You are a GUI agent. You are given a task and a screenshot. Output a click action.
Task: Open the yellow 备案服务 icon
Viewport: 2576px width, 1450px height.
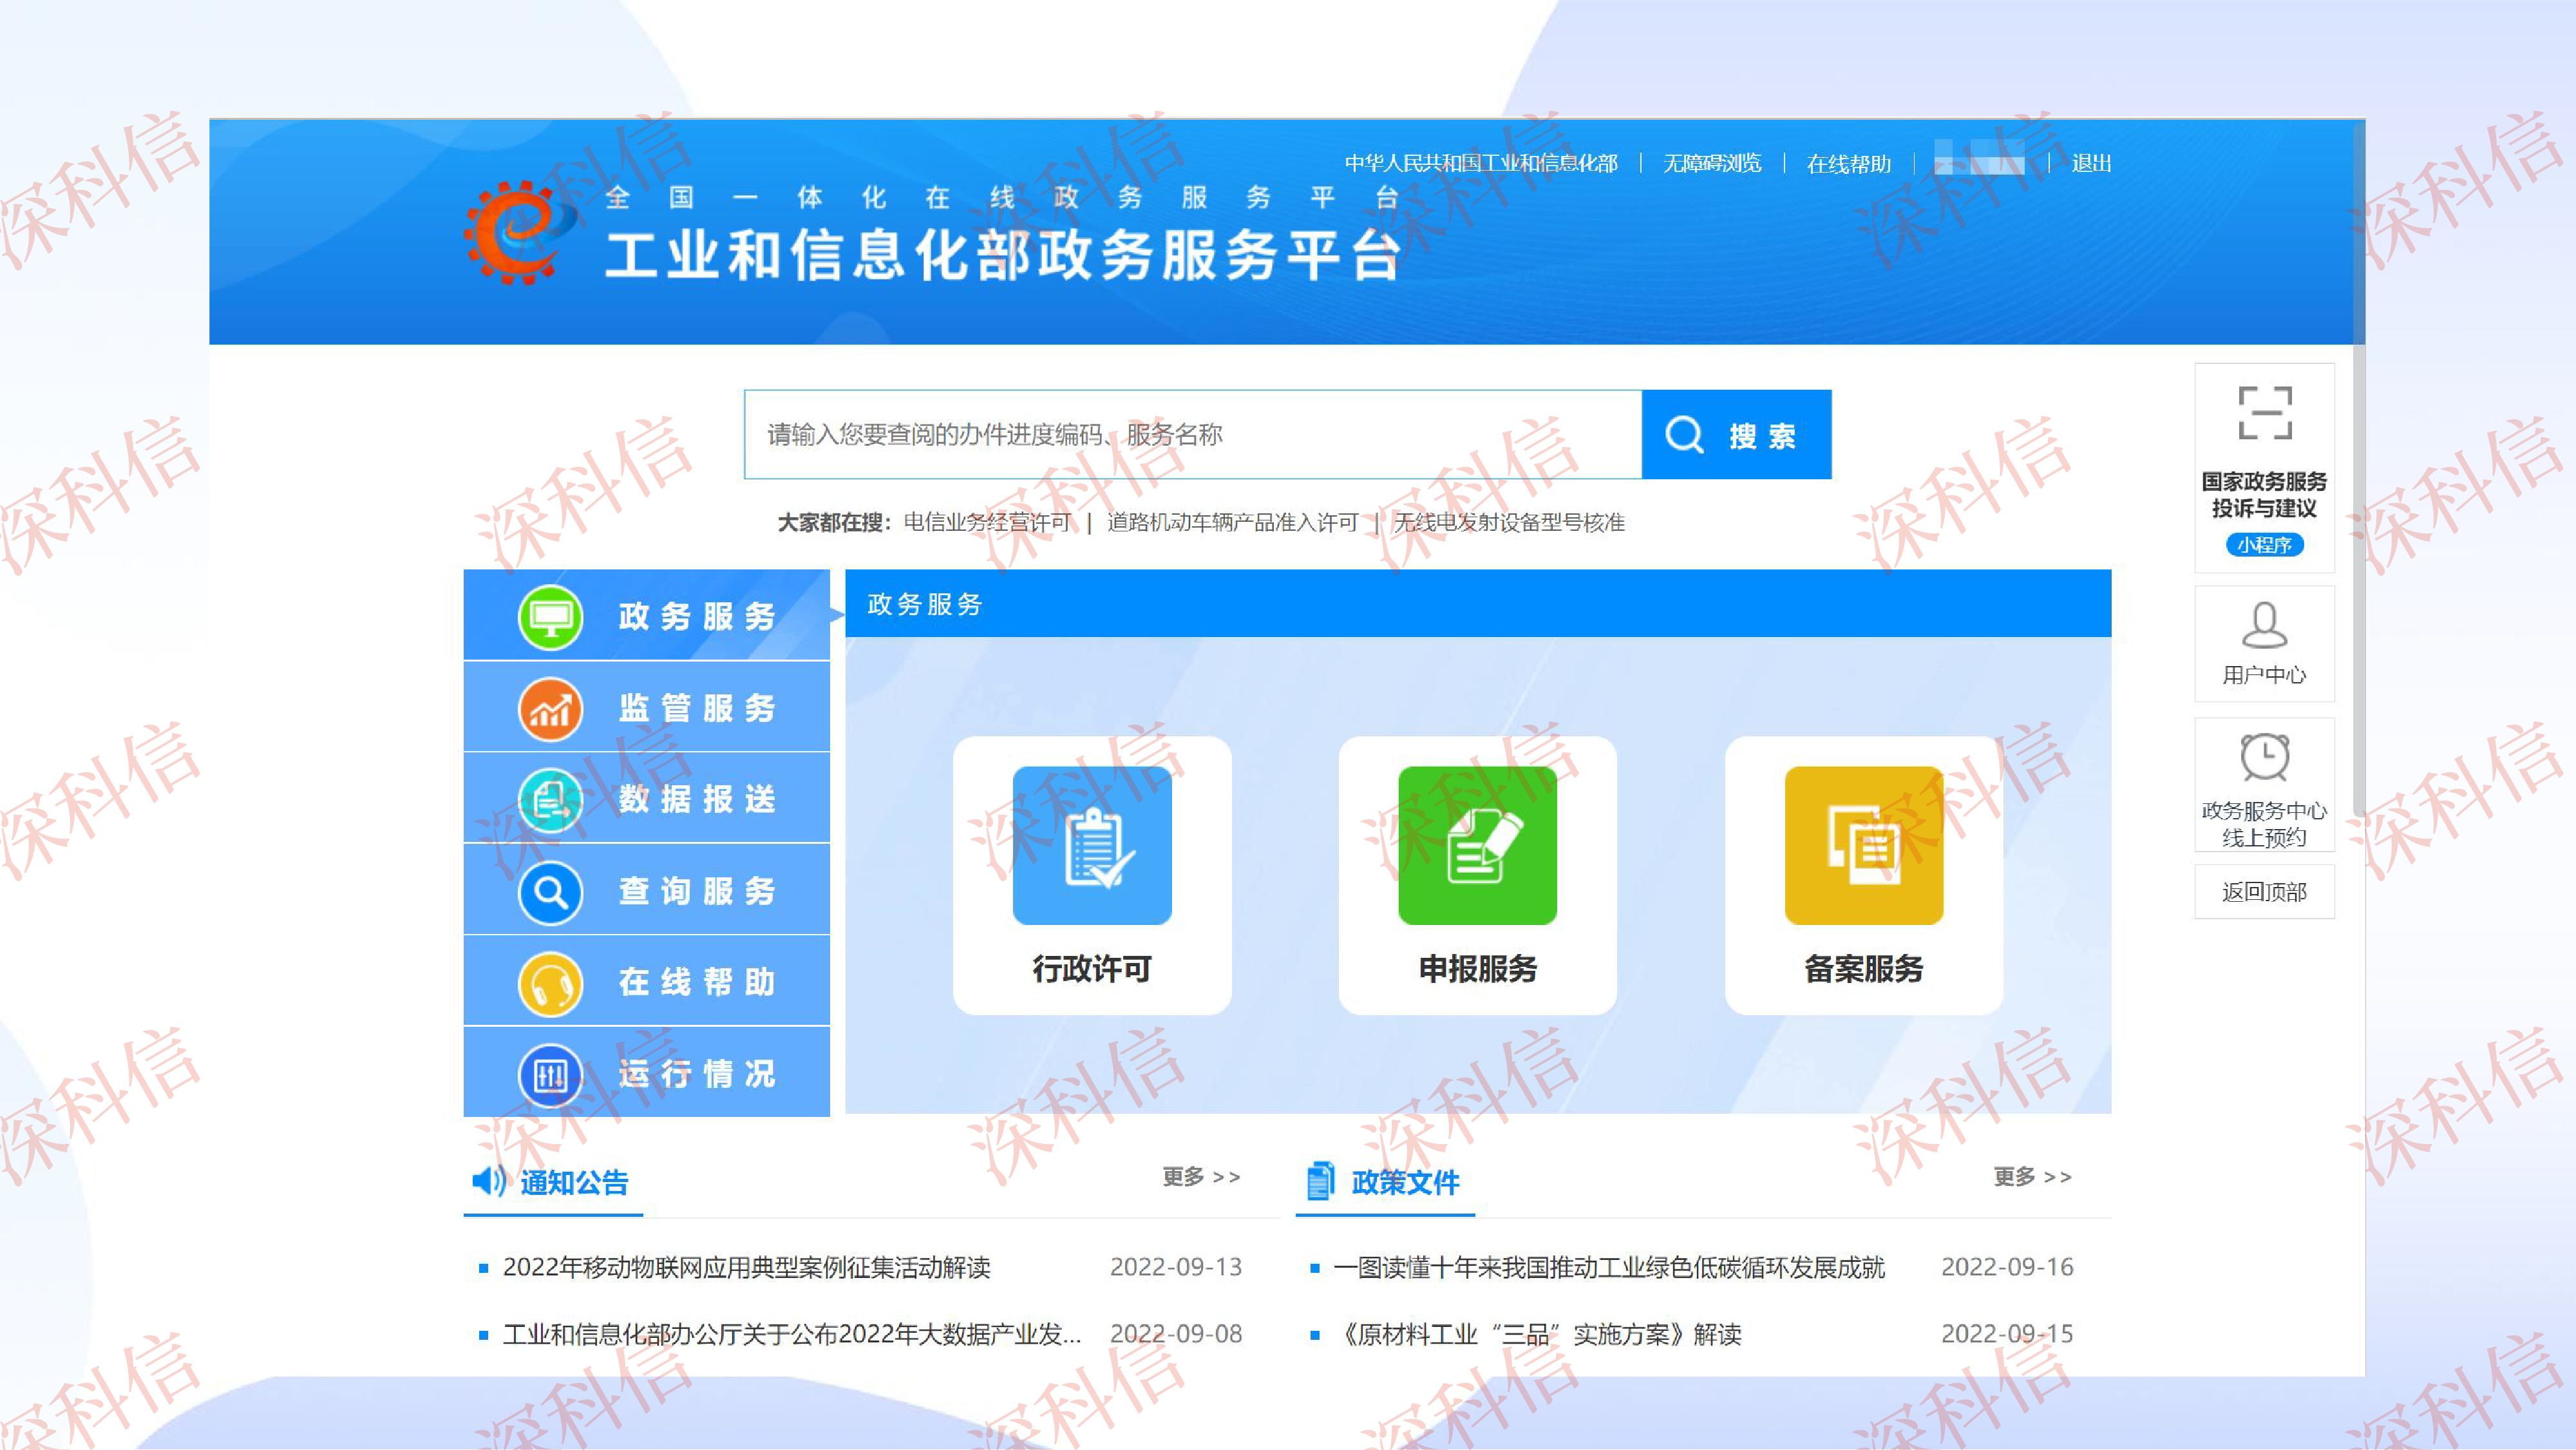pyautogui.click(x=1863, y=846)
